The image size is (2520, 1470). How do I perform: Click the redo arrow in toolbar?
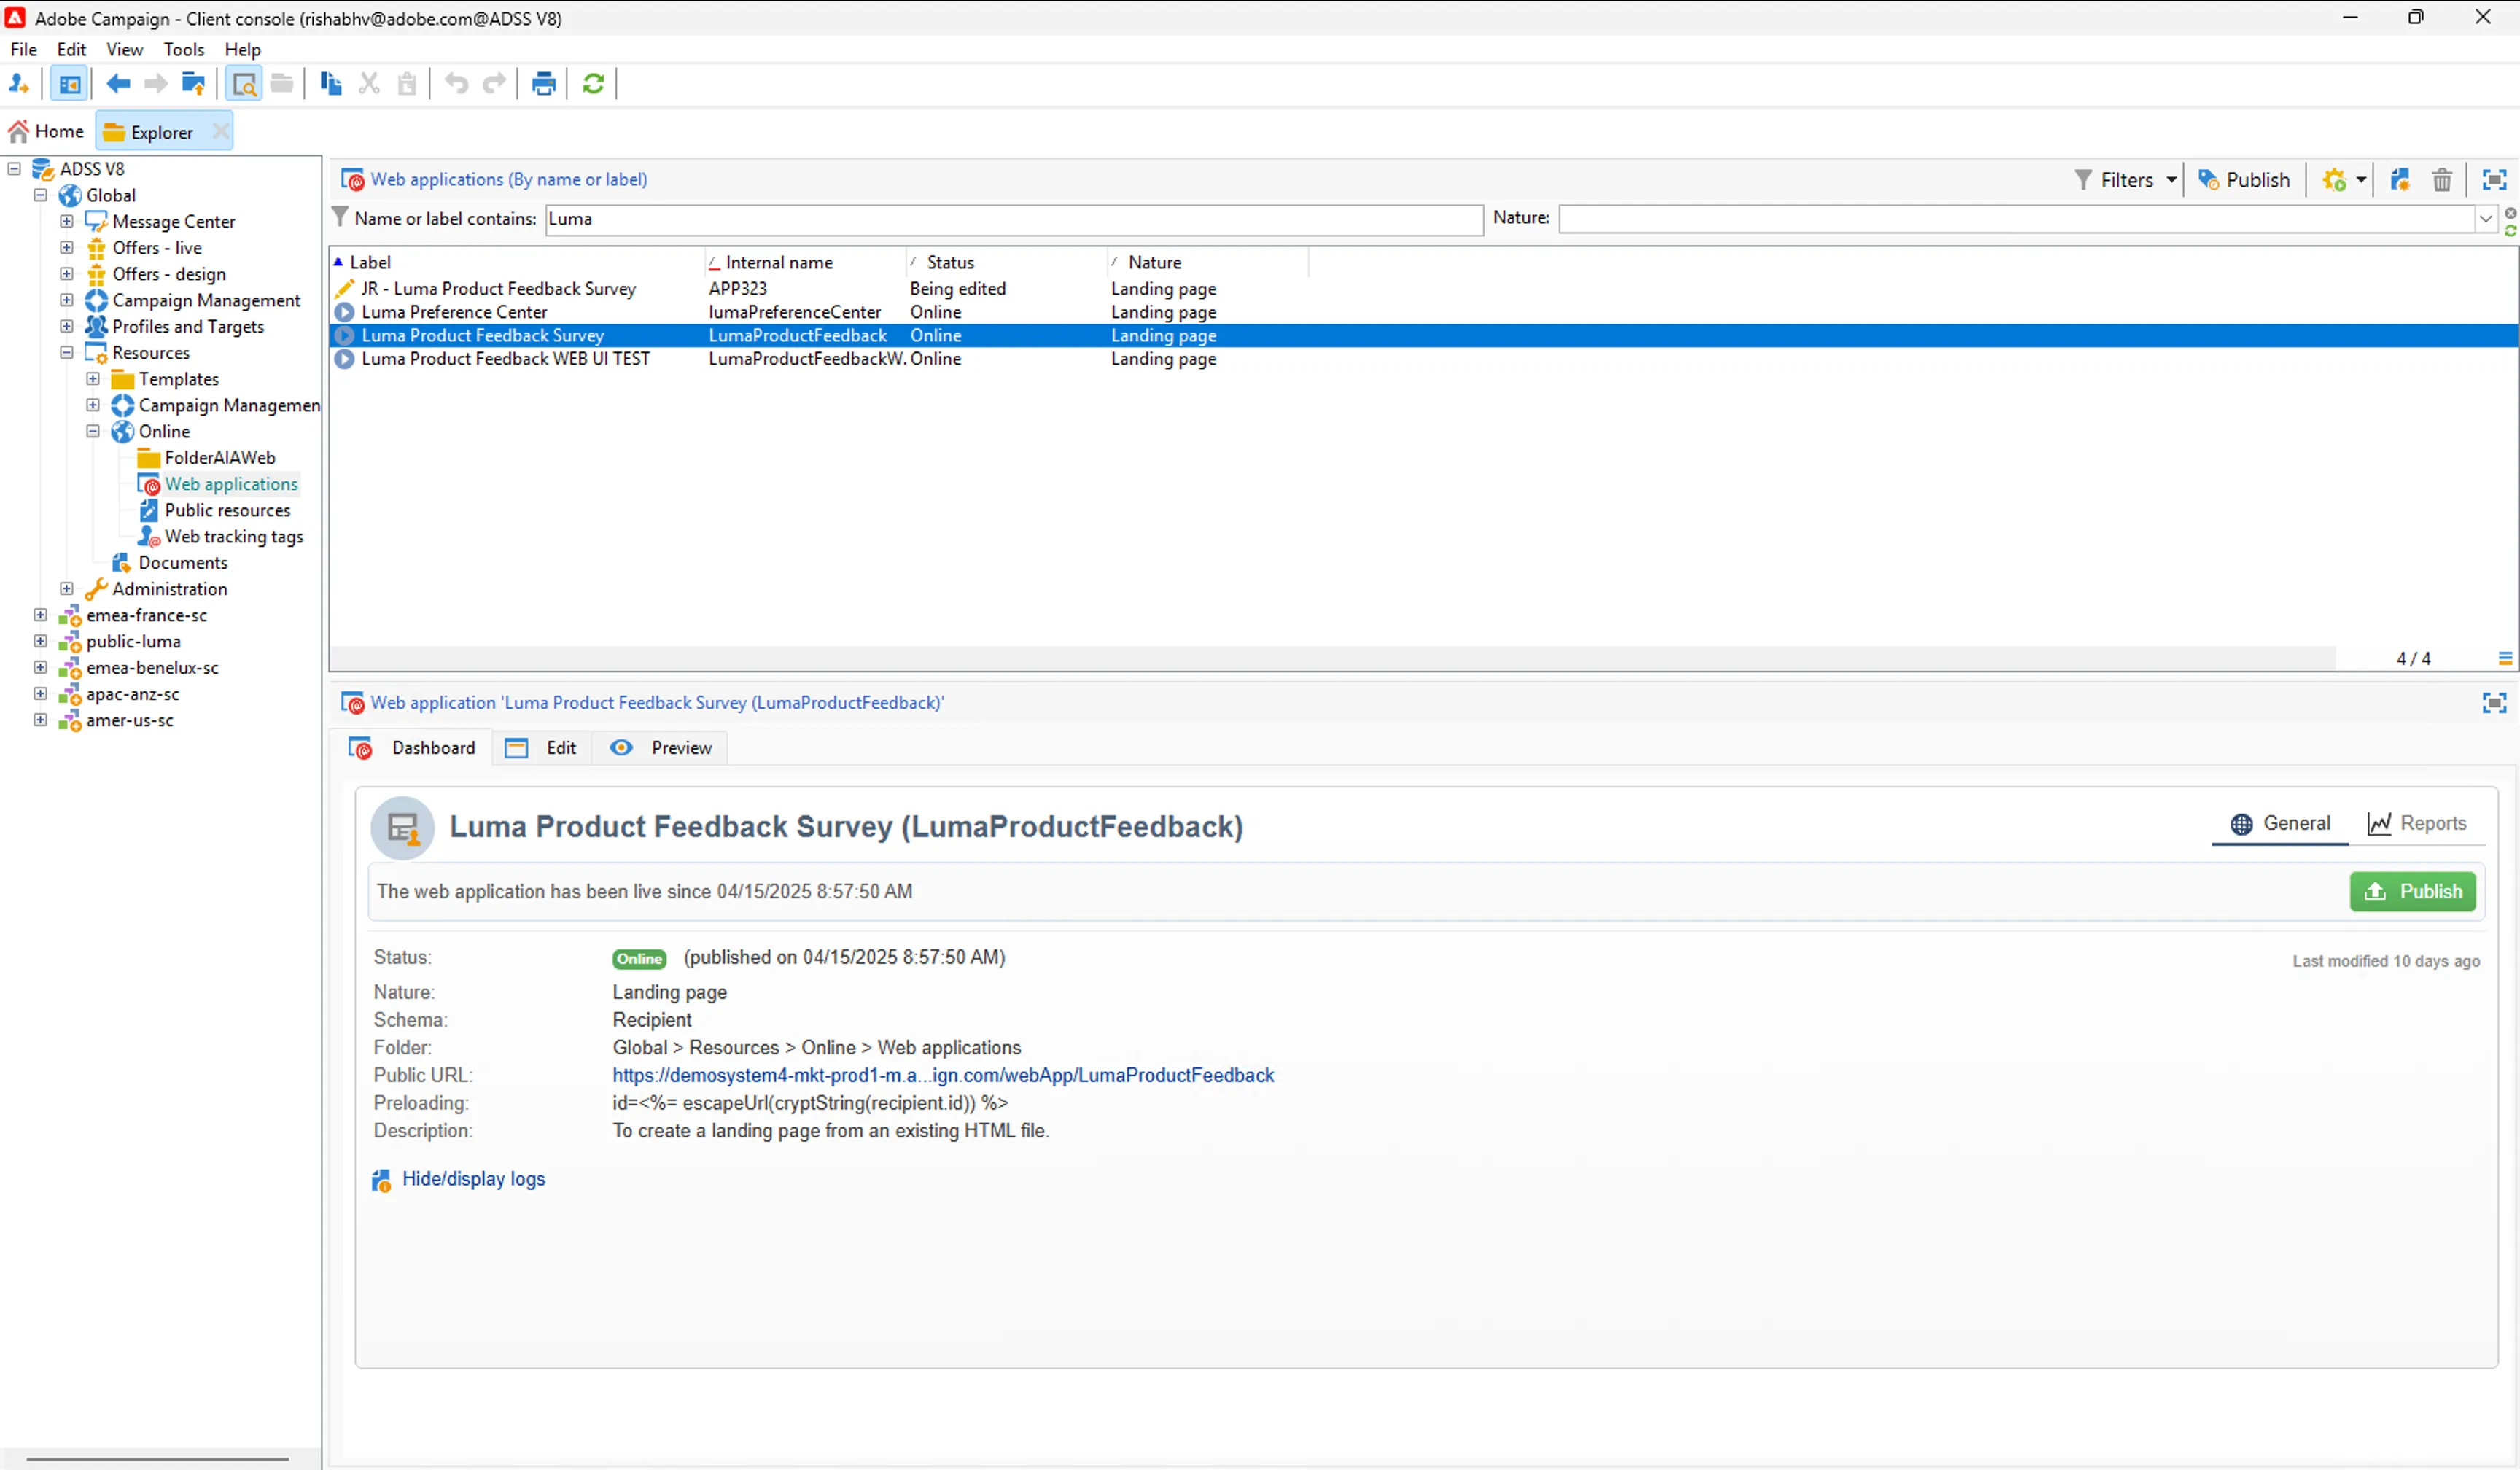[494, 84]
